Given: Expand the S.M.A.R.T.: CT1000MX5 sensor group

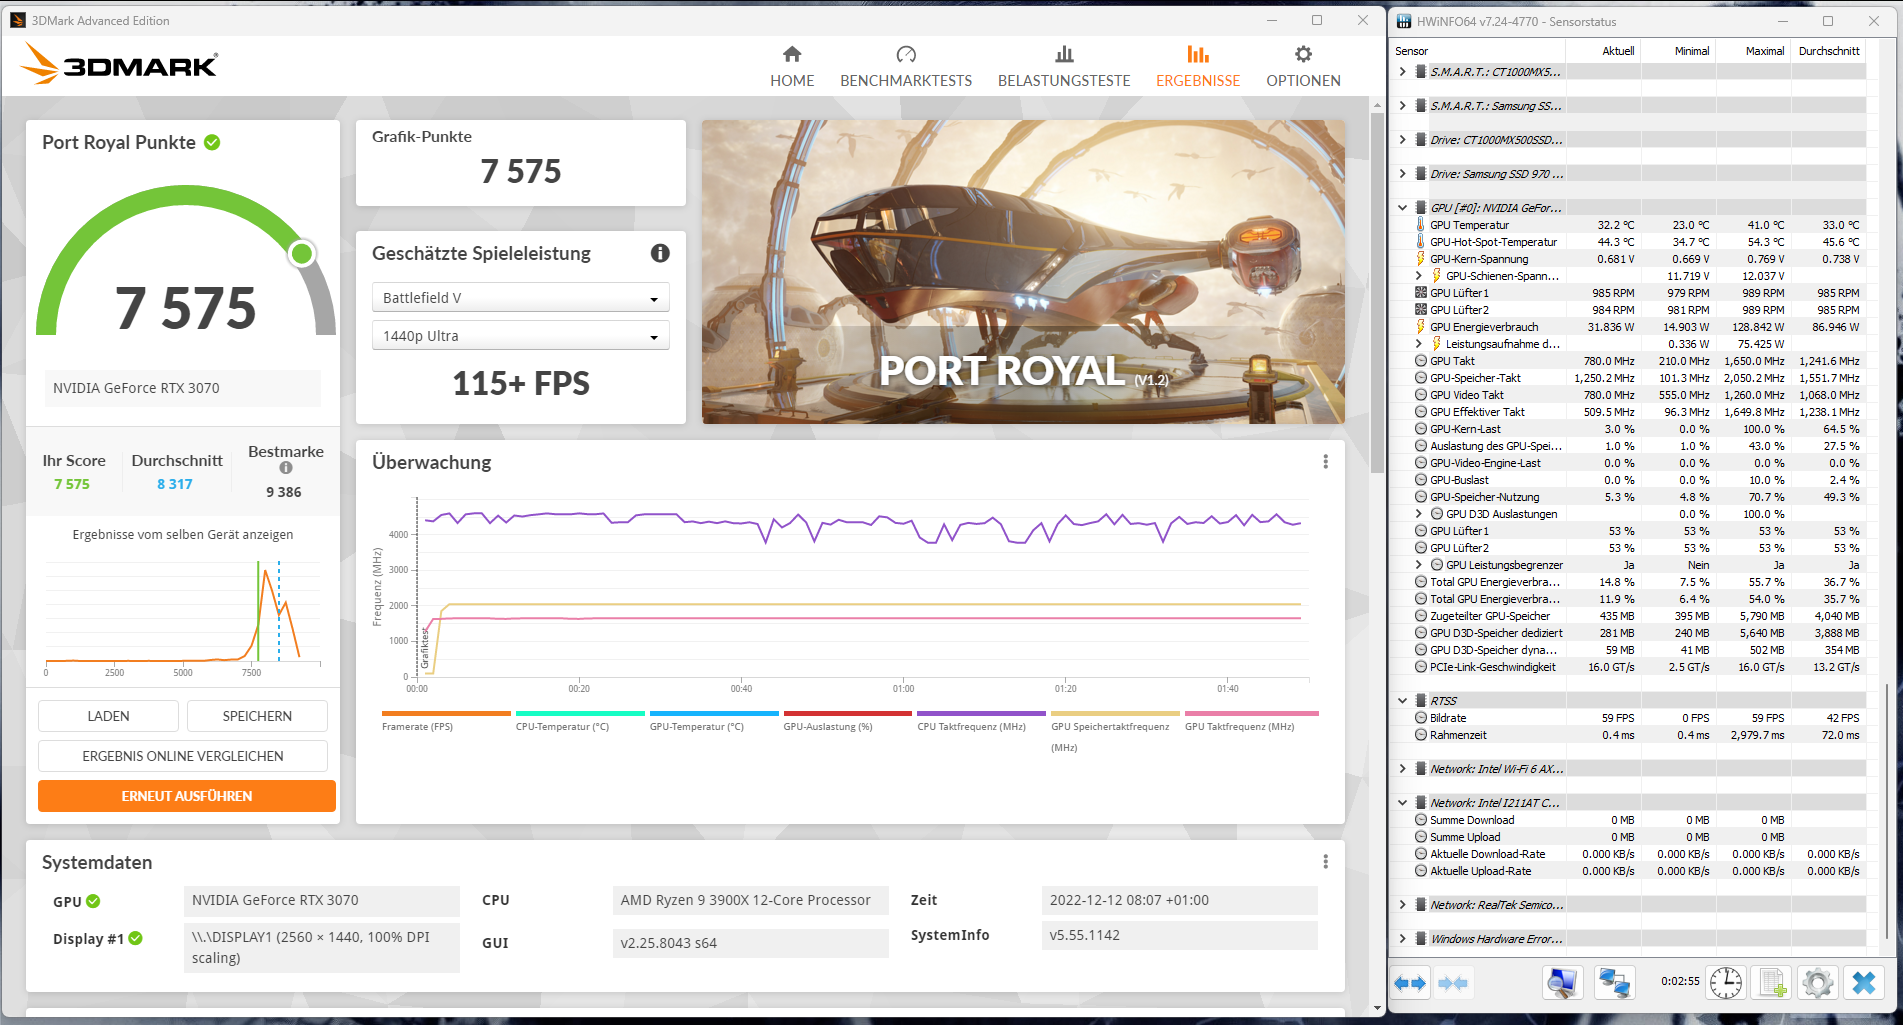Looking at the screenshot, I should pos(1402,72).
